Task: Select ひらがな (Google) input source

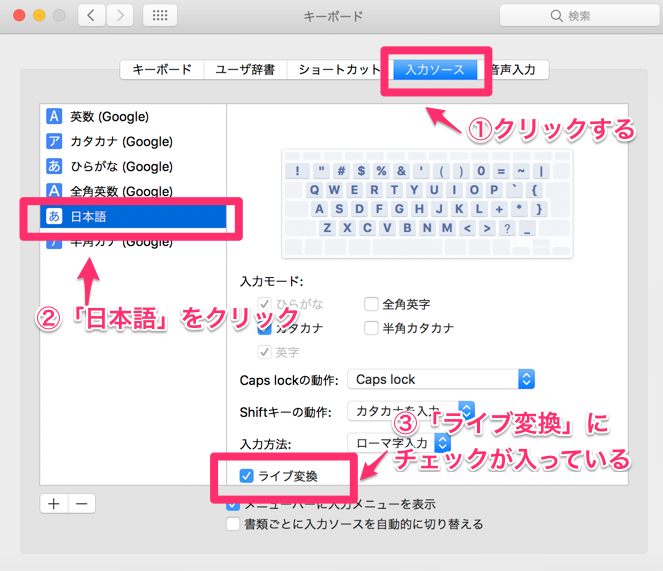Action: click(x=120, y=166)
